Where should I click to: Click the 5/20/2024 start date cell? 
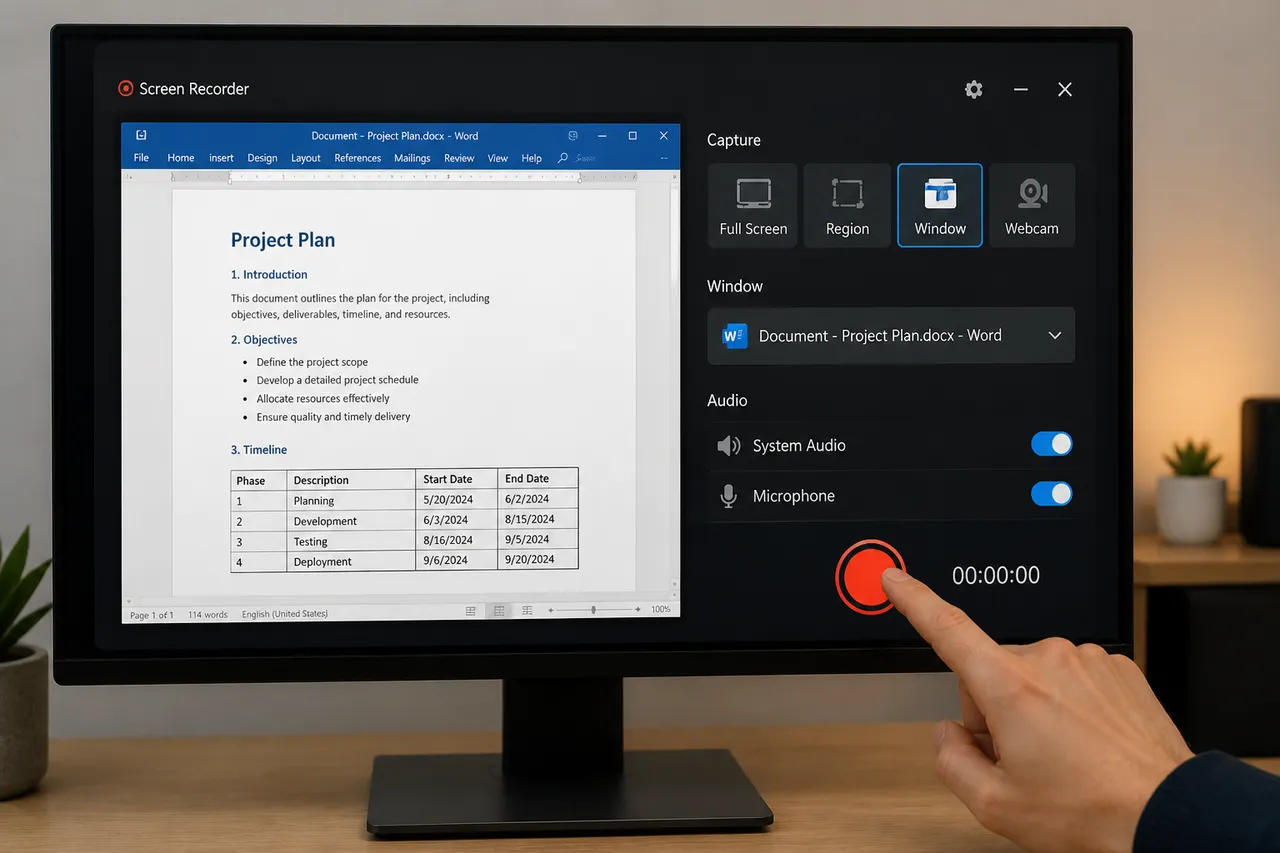tap(457, 499)
